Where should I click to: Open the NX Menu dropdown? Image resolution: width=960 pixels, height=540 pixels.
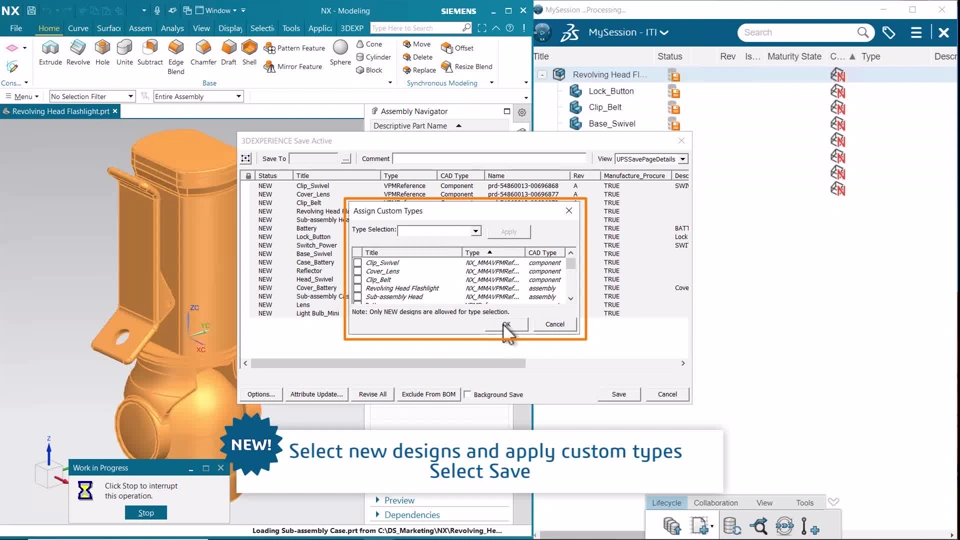22,96
